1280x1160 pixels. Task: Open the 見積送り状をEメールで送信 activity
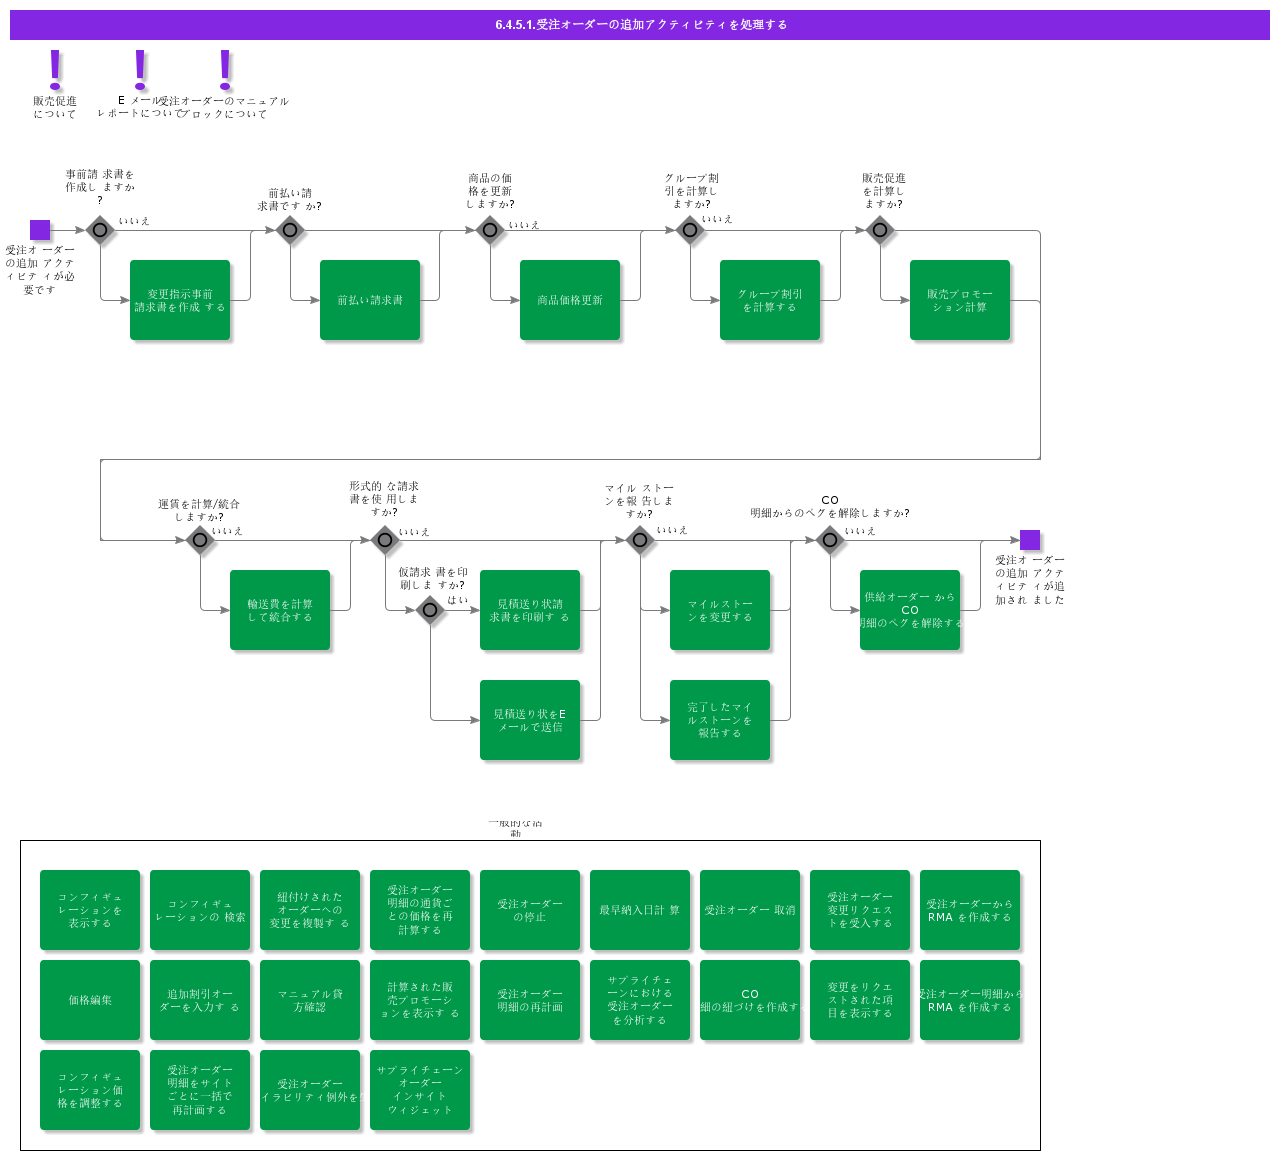pos(530,720)
